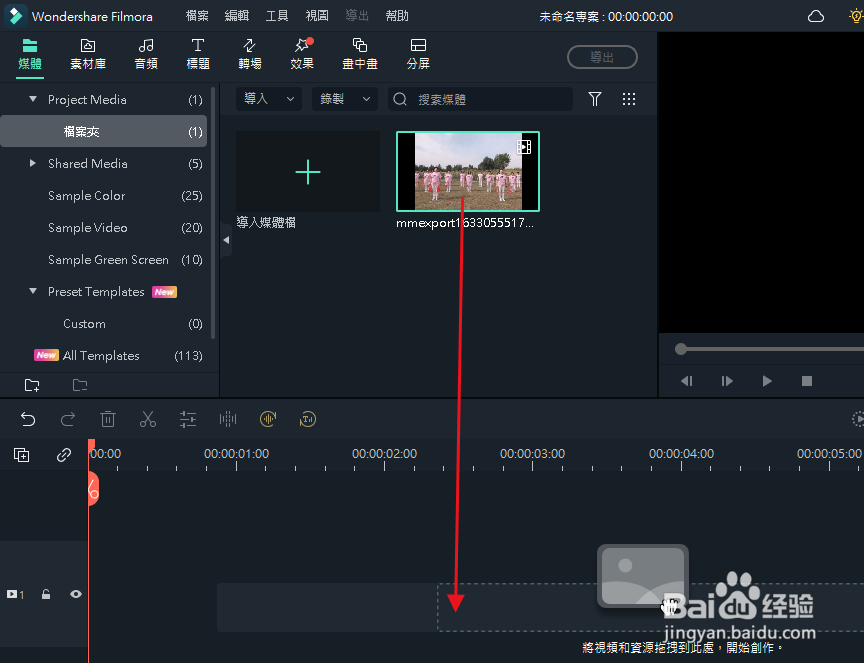Click the media panel vertical scrollbar
The height and width of the screenshot is (663, 864).
pos(213,212)
